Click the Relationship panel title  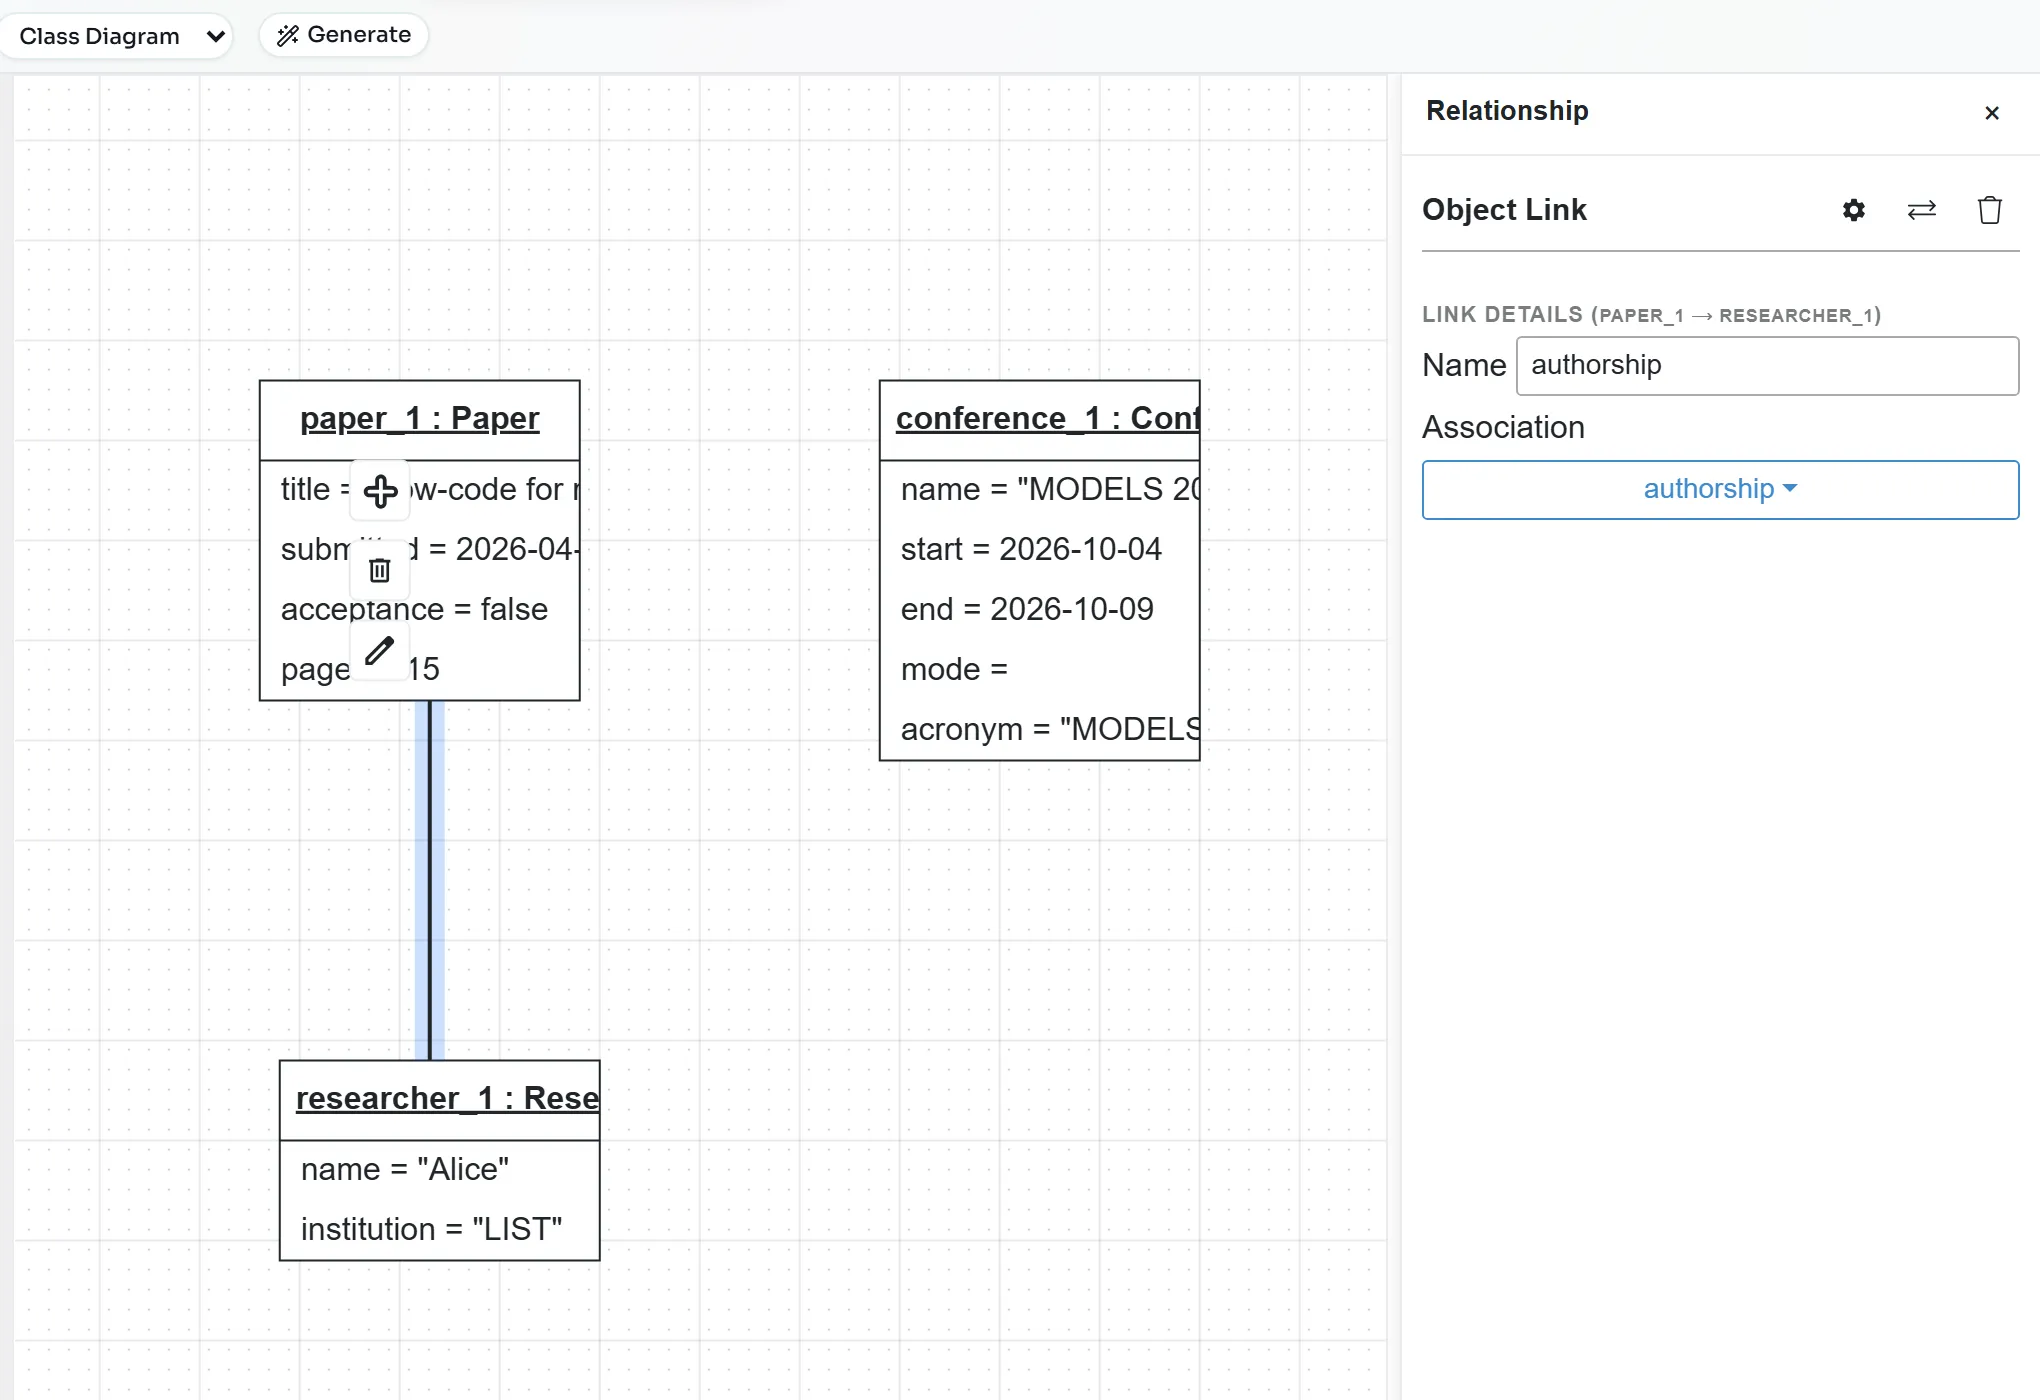click(x=1507, y=111)
